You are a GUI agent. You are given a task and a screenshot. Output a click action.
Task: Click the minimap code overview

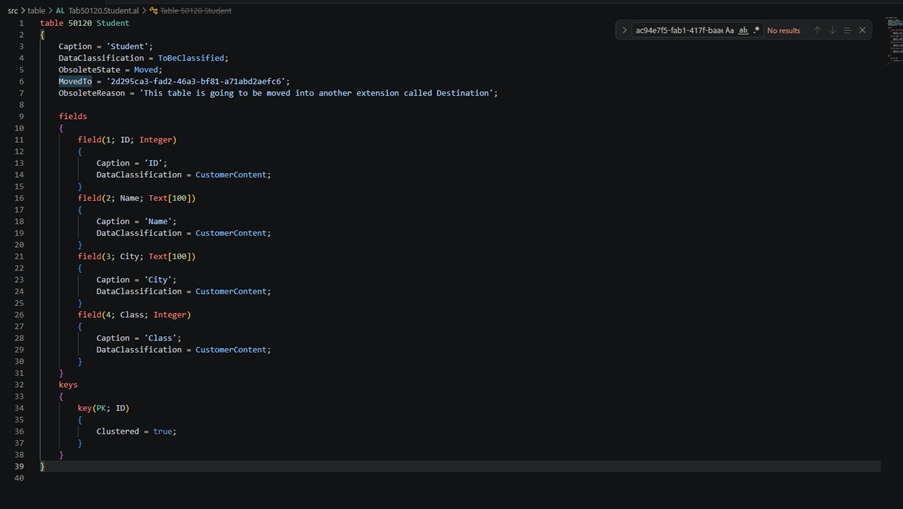tap(894, 40)
